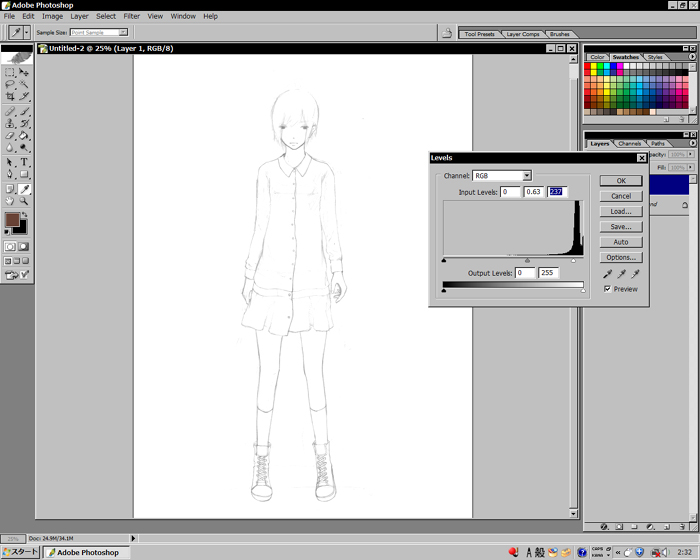The width and height of the screenshot is (700, 560).
Task: Click the set black point eyedropper
Action: tap(606, 274)
